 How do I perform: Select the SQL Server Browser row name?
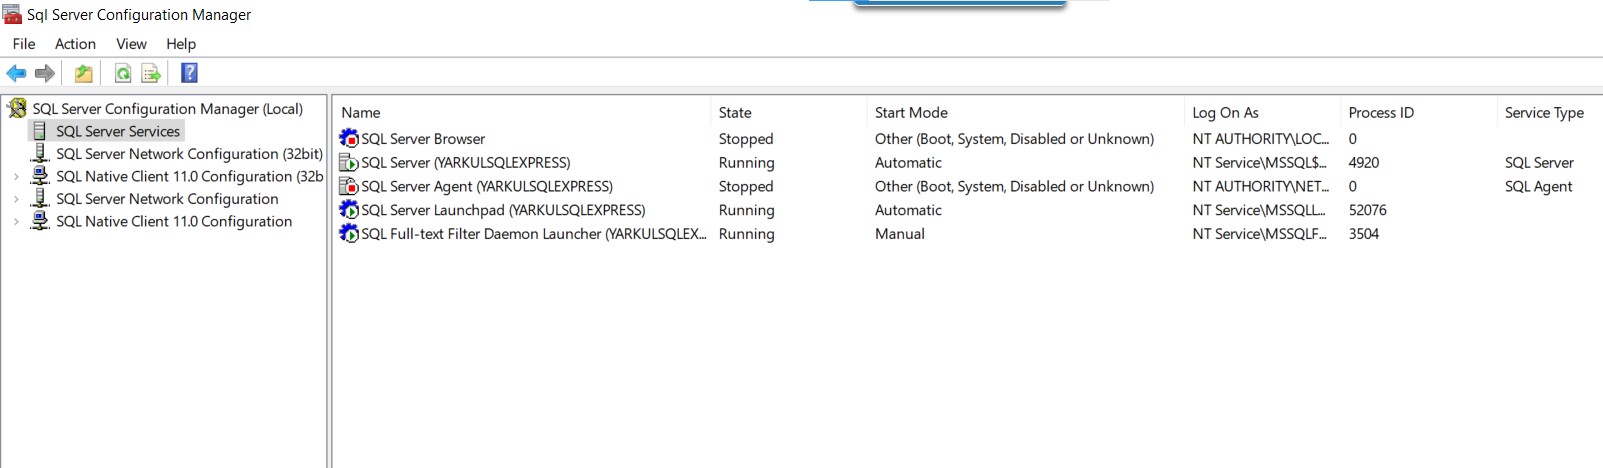coord(423,139)
